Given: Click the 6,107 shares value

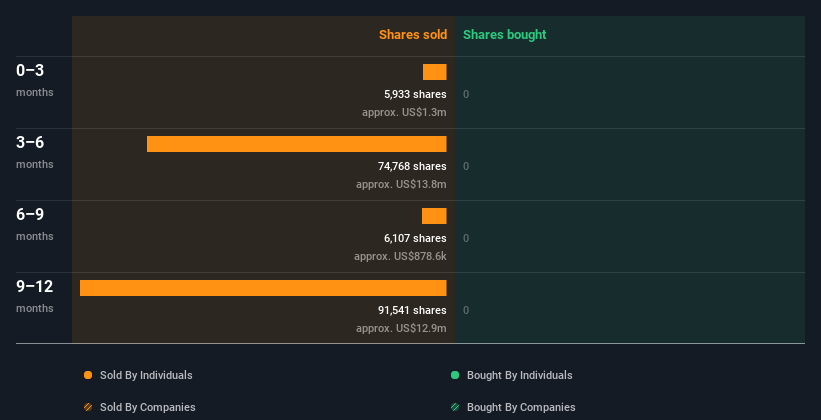Looking at the screenshot, I should [415, 238].
